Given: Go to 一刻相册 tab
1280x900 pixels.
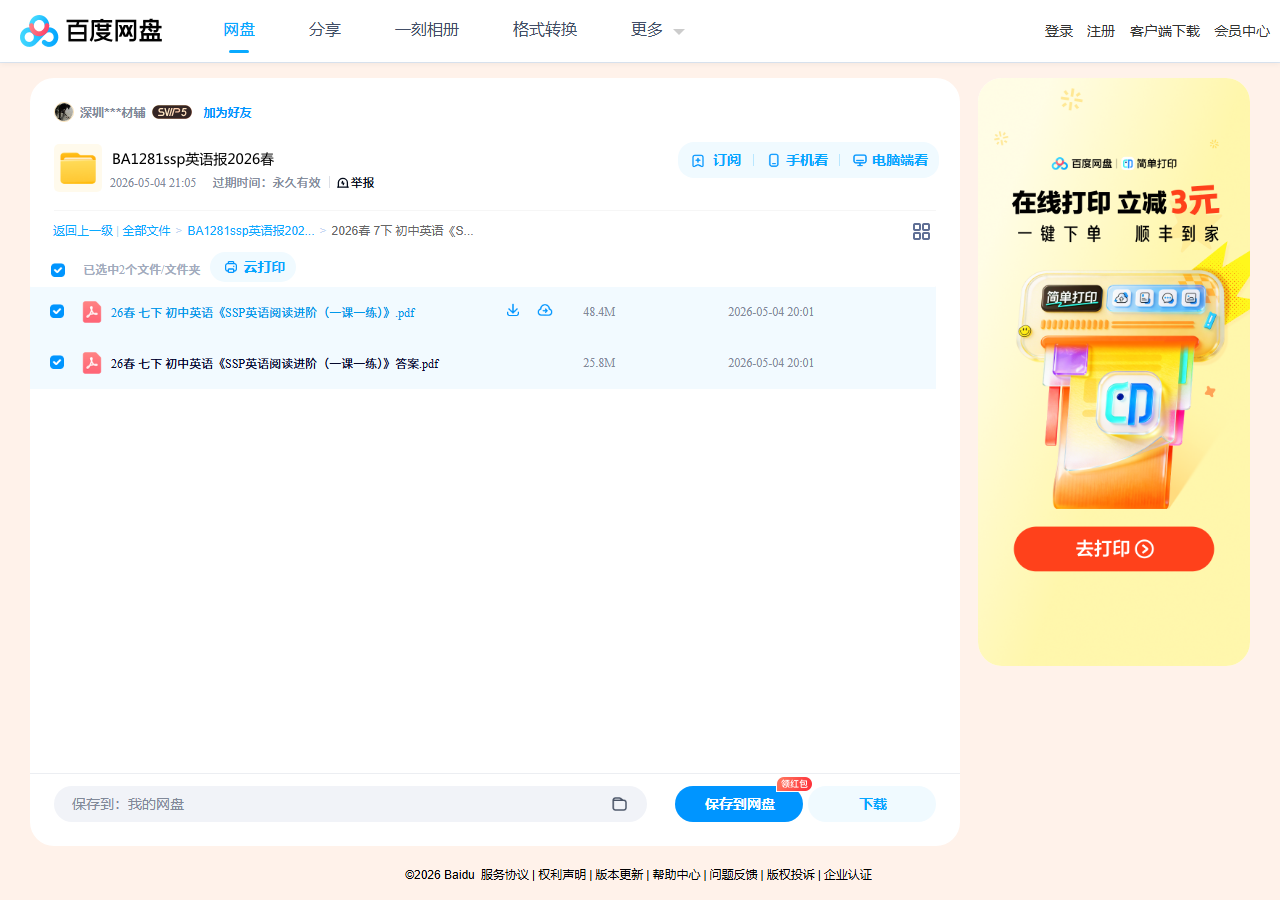Looking at the screenshot, I should 427,30.
